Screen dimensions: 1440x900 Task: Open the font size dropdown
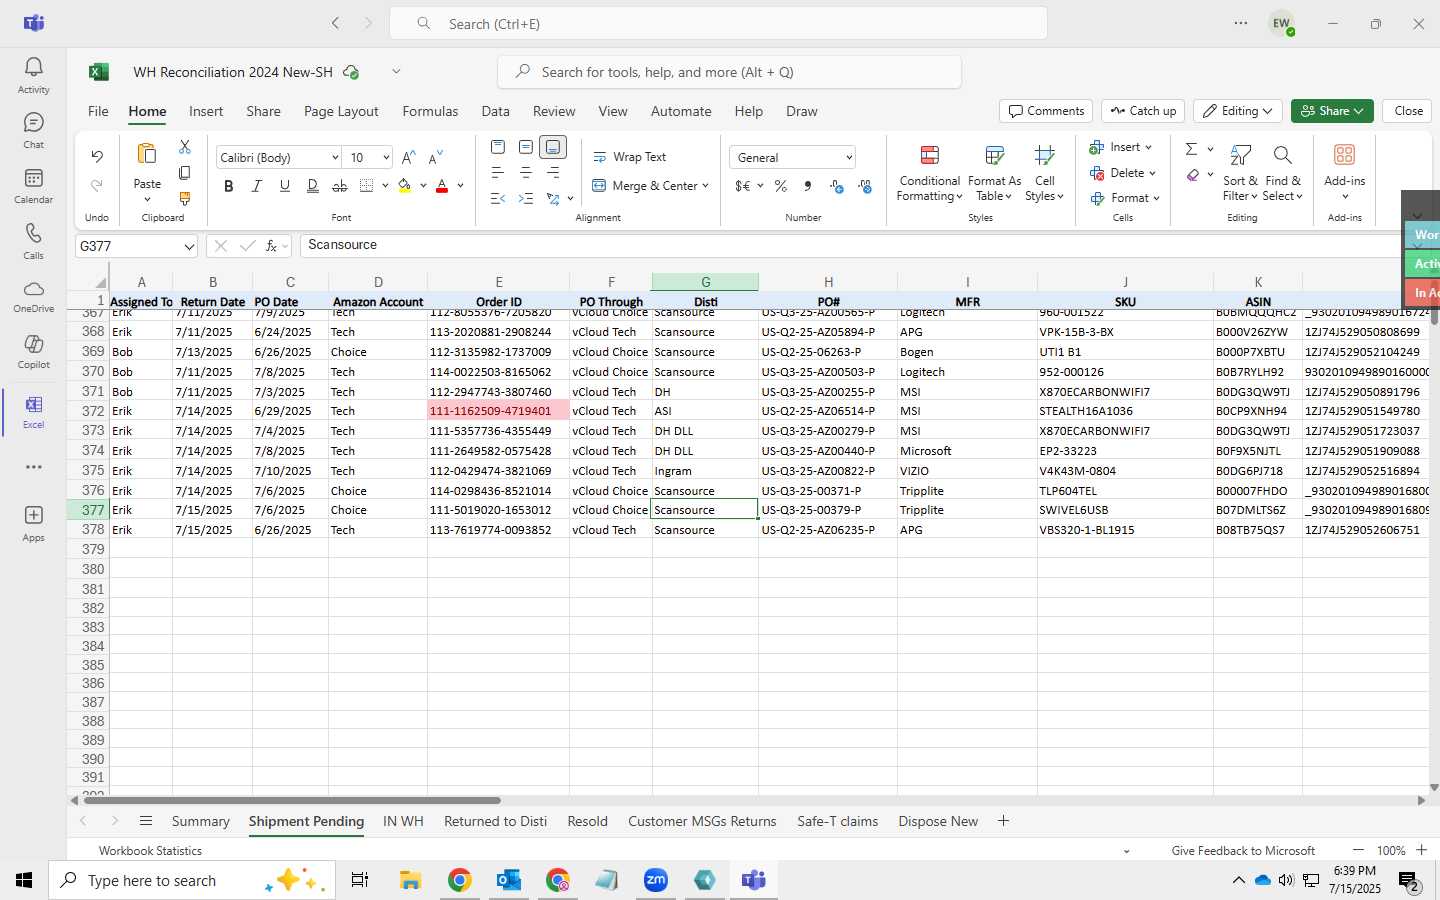click(386, 158)
